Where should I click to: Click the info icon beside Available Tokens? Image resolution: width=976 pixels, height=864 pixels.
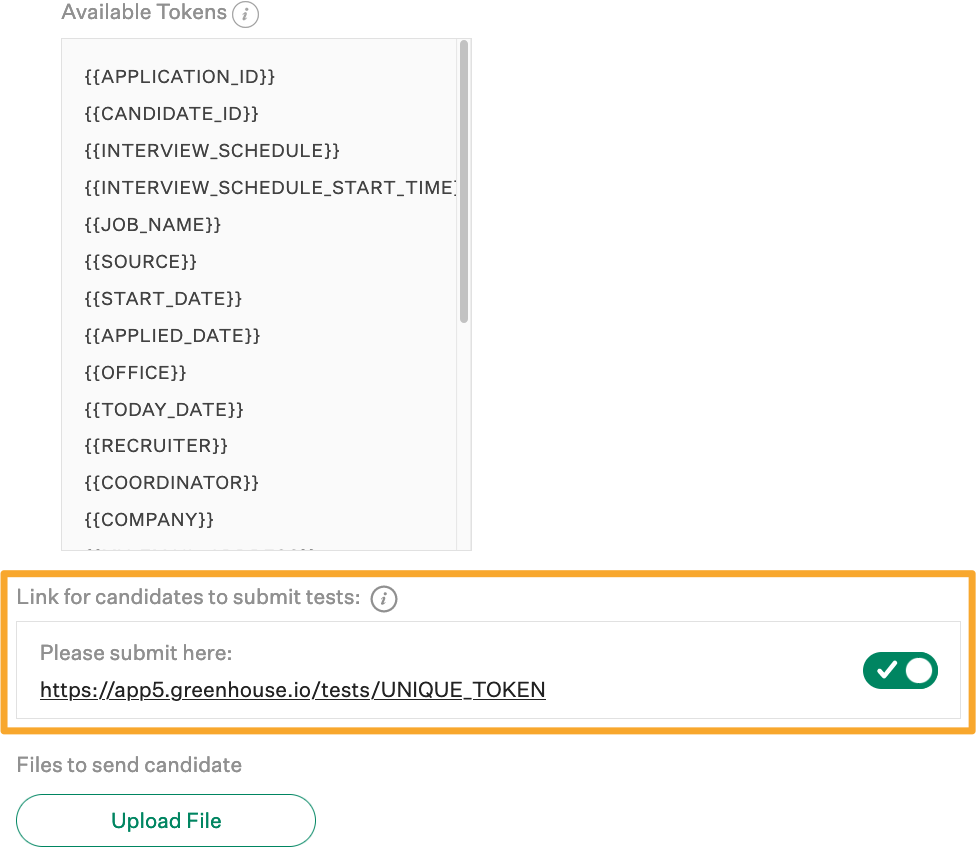[x=245, y=14]
